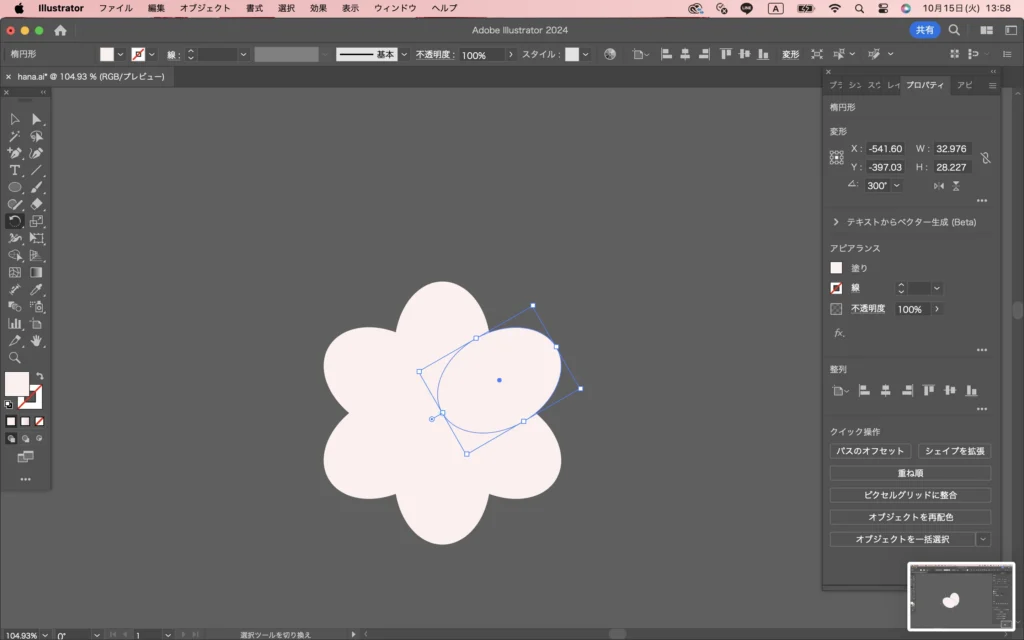Select the Zoom magnifier tool
This screenshot has height=640, width=1024.
15,358
